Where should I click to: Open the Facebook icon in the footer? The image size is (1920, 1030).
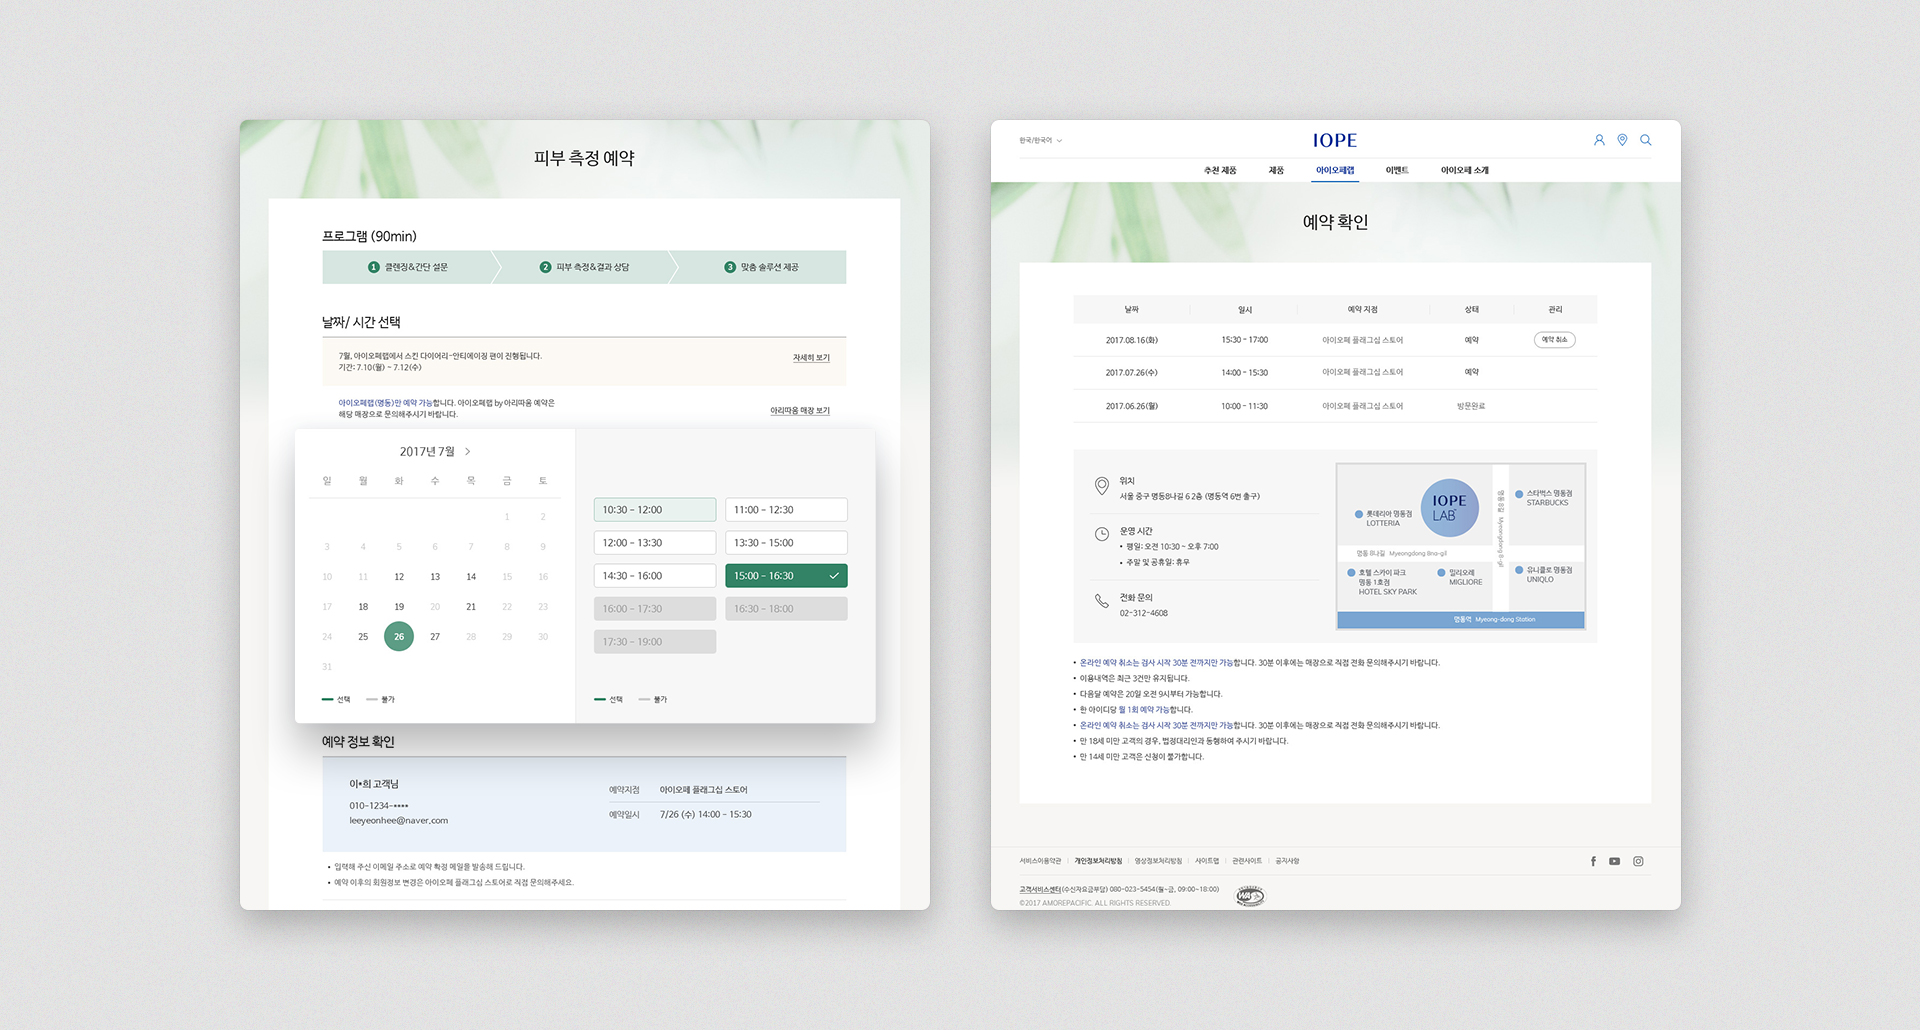(1593, 861)
